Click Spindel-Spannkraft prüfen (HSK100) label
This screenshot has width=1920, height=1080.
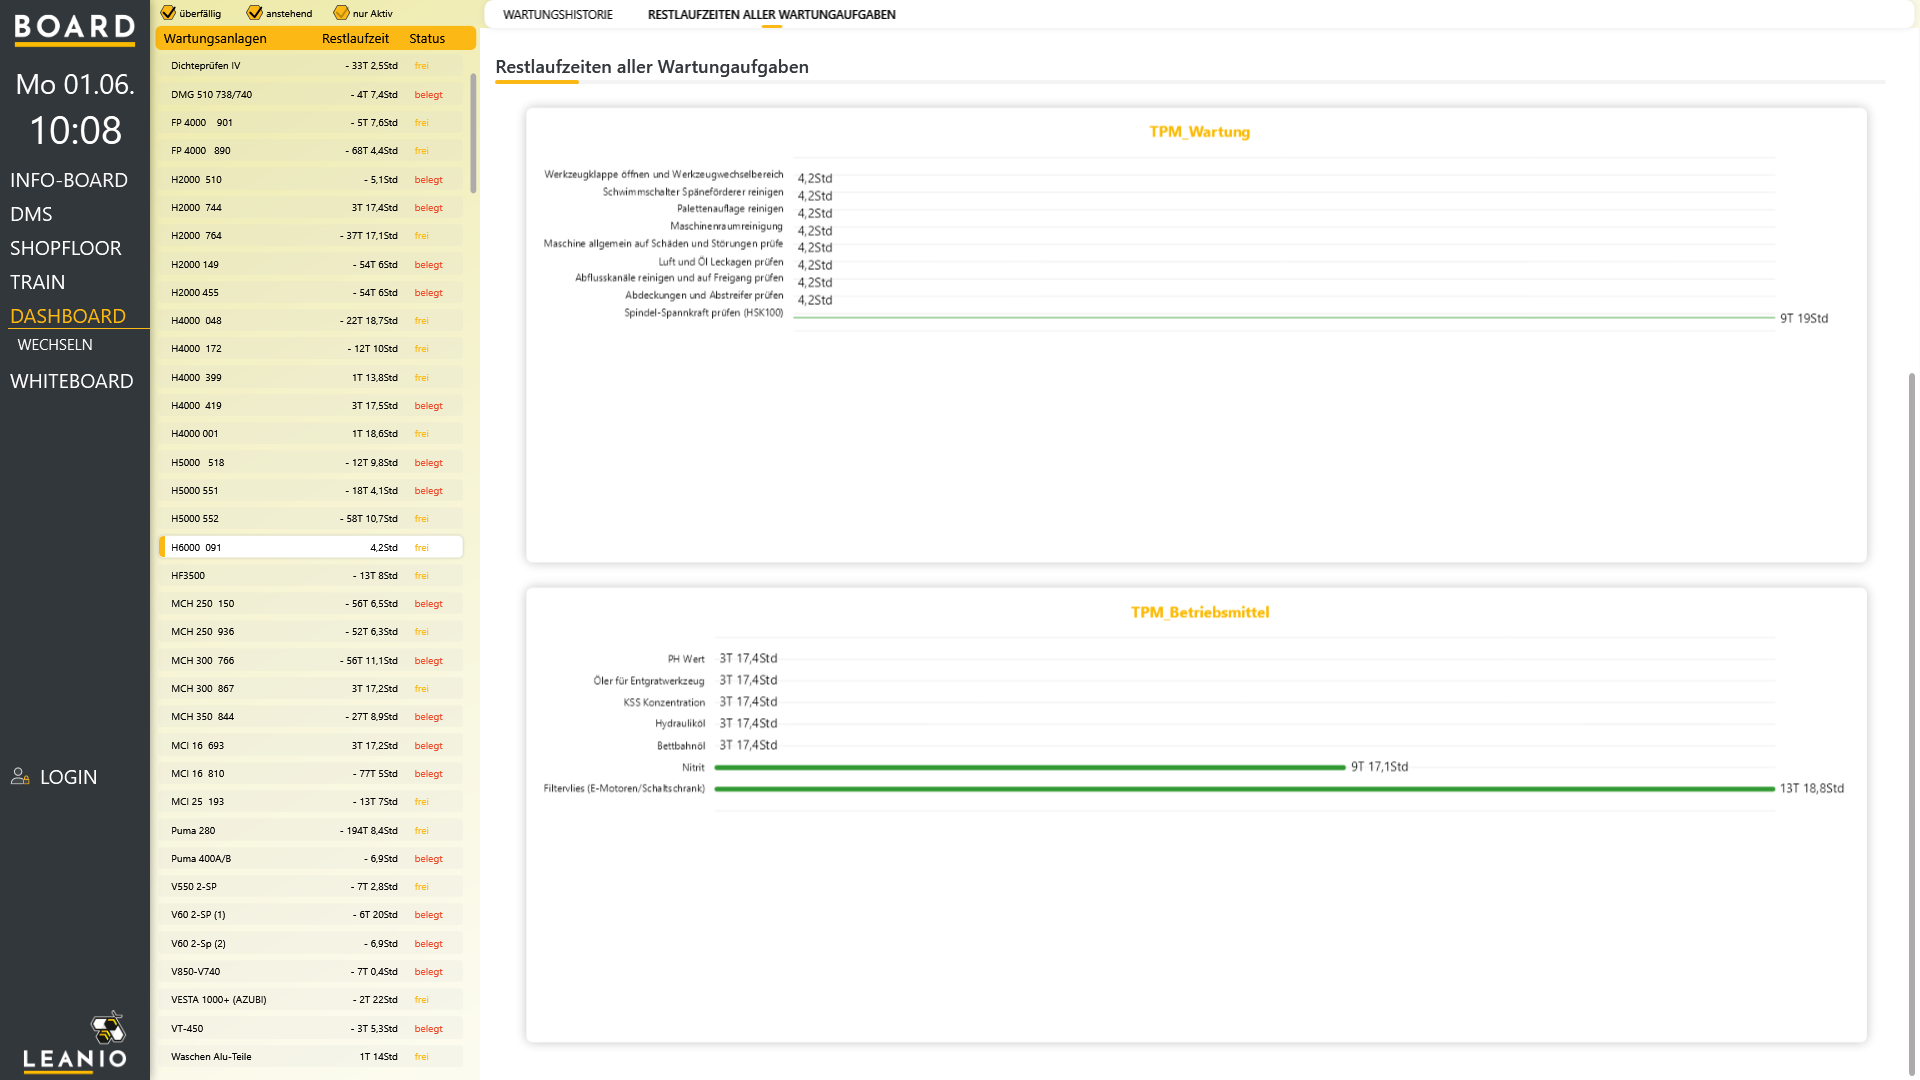[704, 313]
